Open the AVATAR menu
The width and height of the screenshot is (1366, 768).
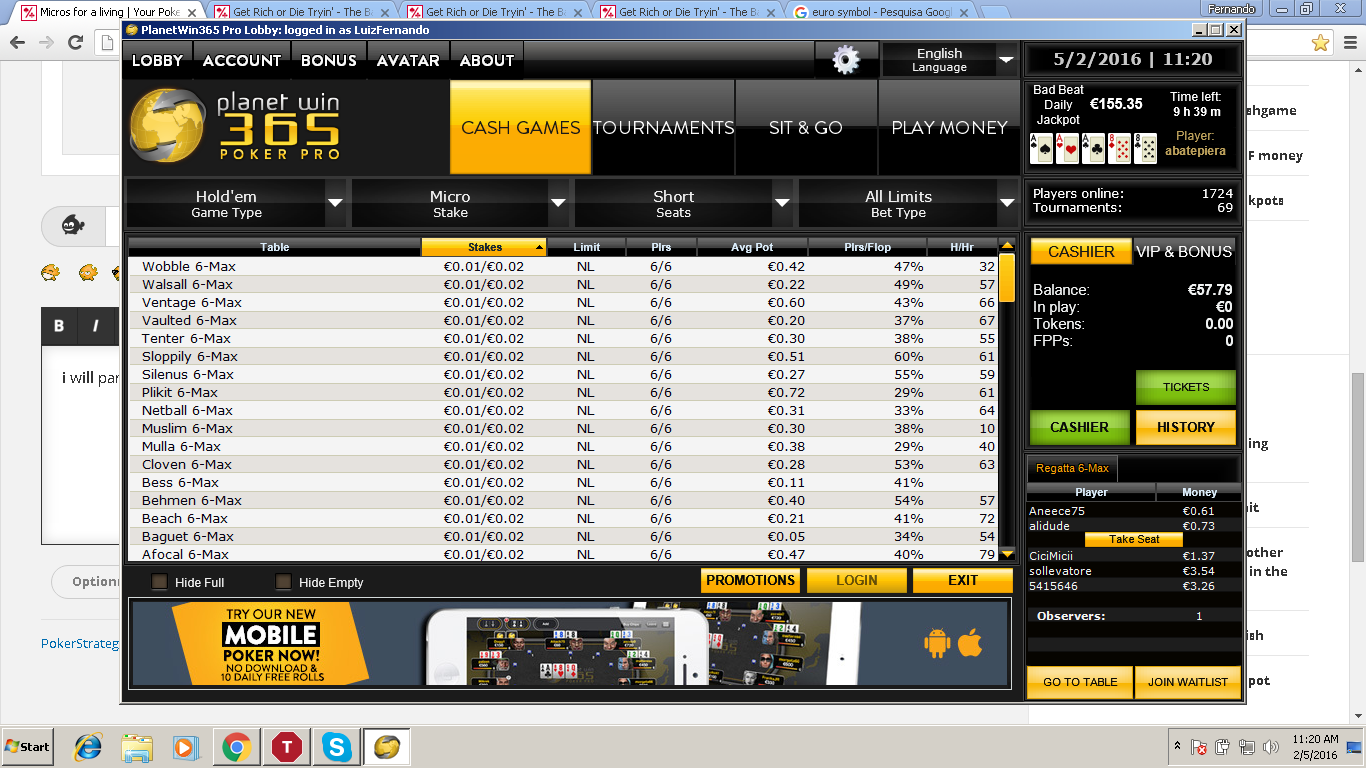(408, 60)
